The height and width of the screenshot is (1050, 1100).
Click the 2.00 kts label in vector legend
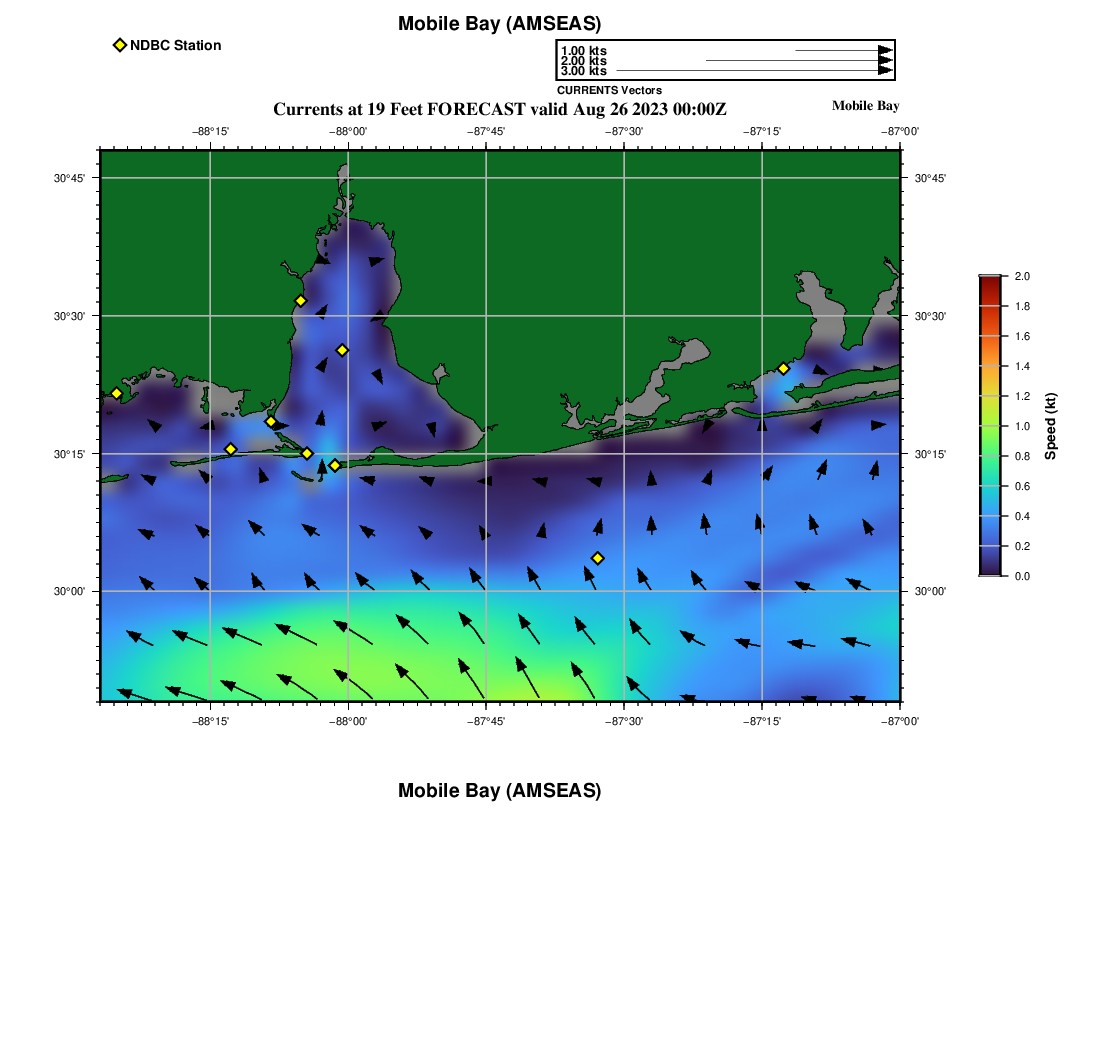click(x=583, y=61)
